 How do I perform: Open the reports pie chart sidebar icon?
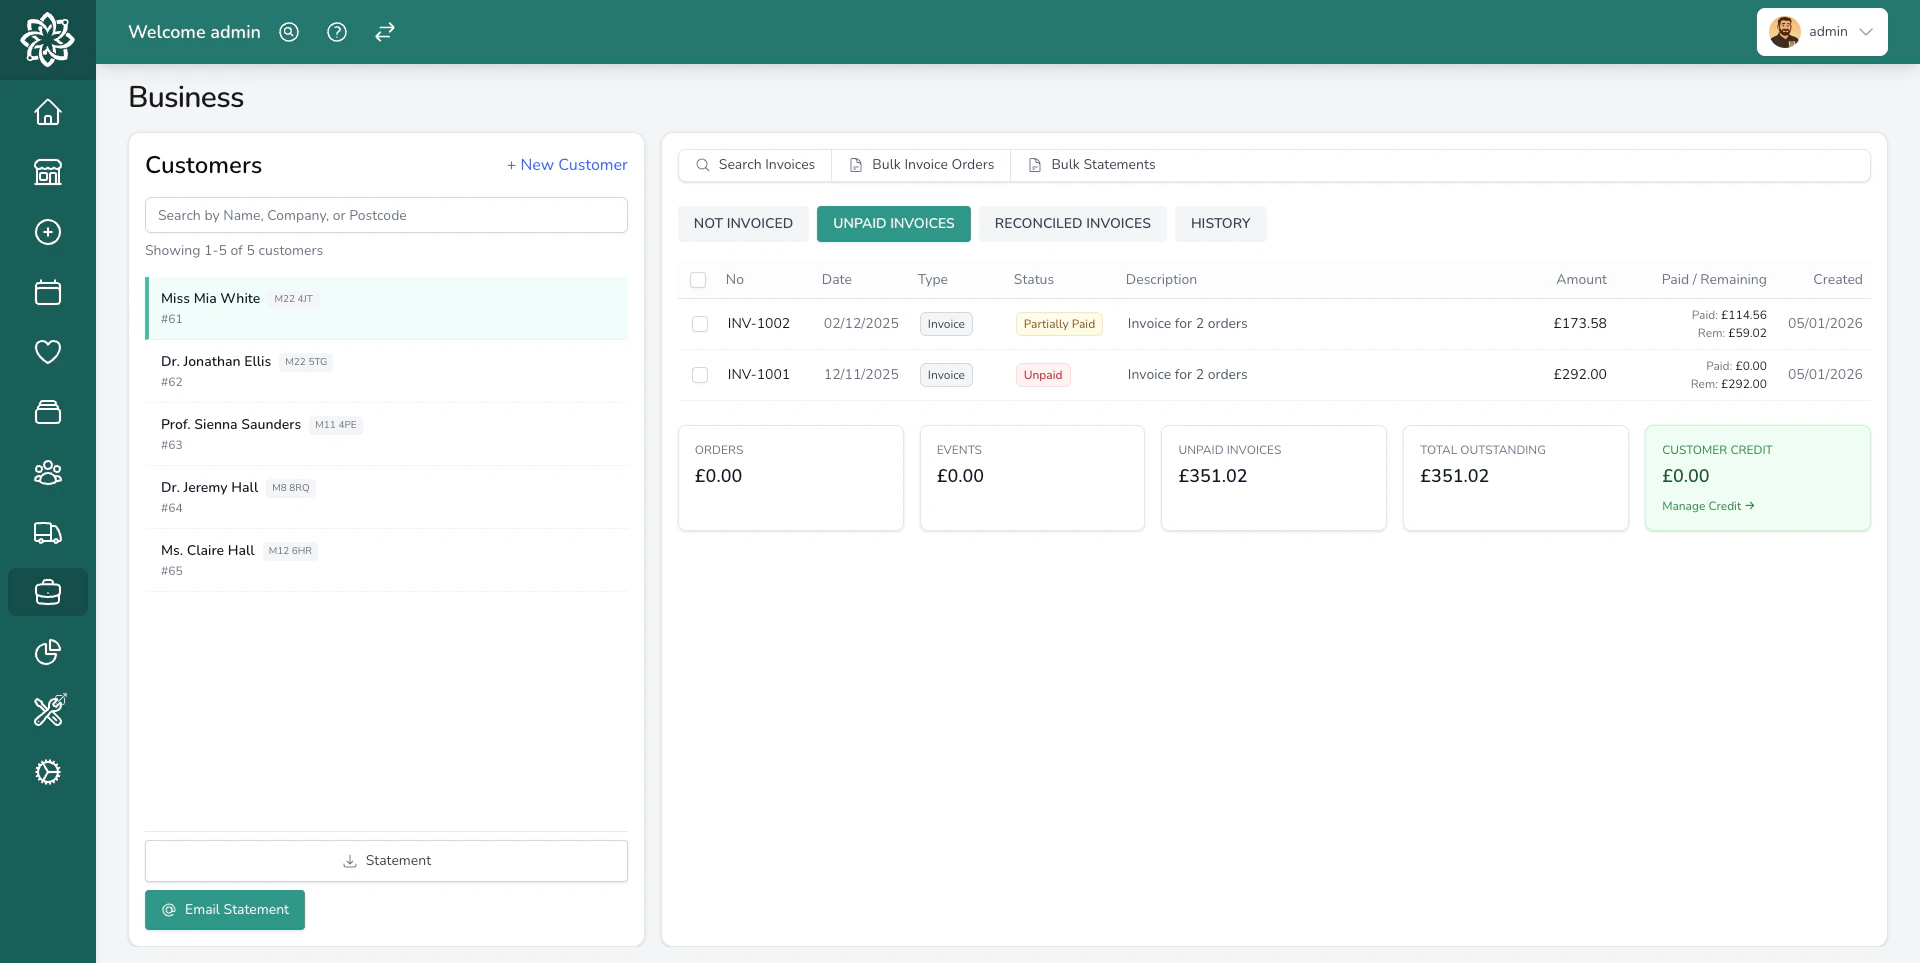(x=47, y=652)
